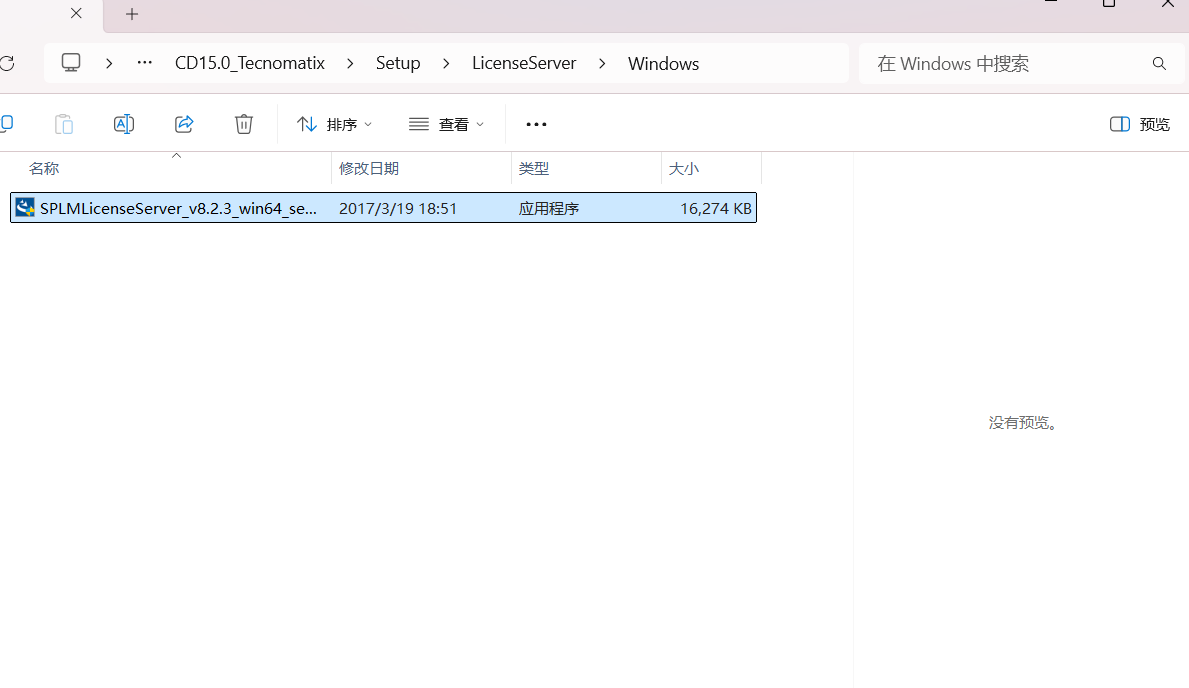Viewport: 1189px width, 688px height.
Task: Maximize the Explorer window
Action: click(x=1109, y=3)
